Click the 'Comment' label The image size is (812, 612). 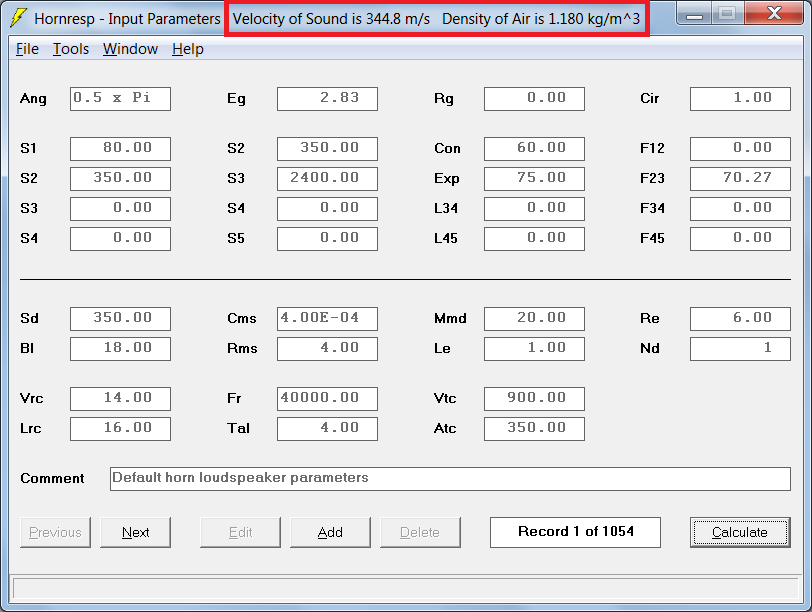(52, 478)
